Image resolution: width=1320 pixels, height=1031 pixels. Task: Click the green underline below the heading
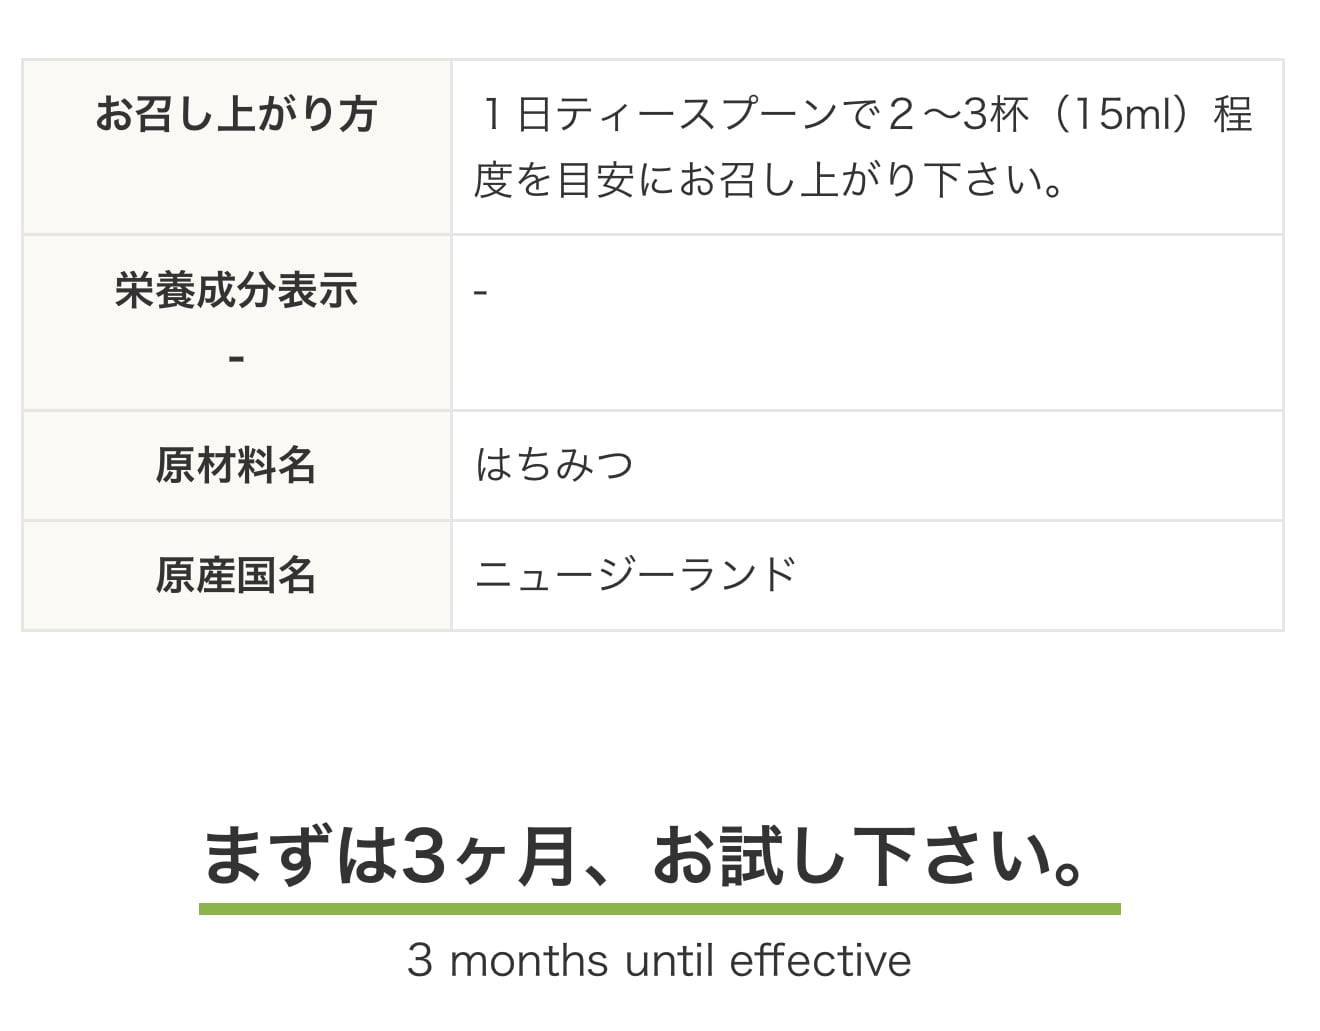tap(659, 909)
